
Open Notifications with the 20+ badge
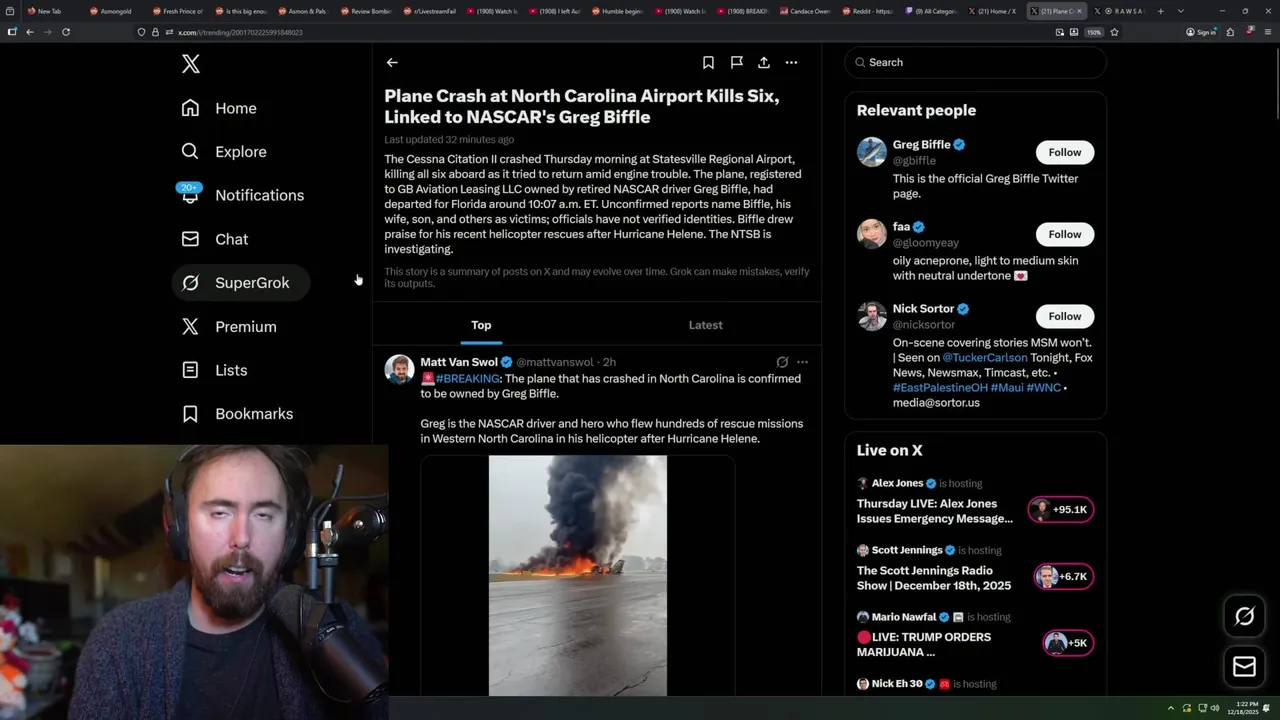coord(242,195)
